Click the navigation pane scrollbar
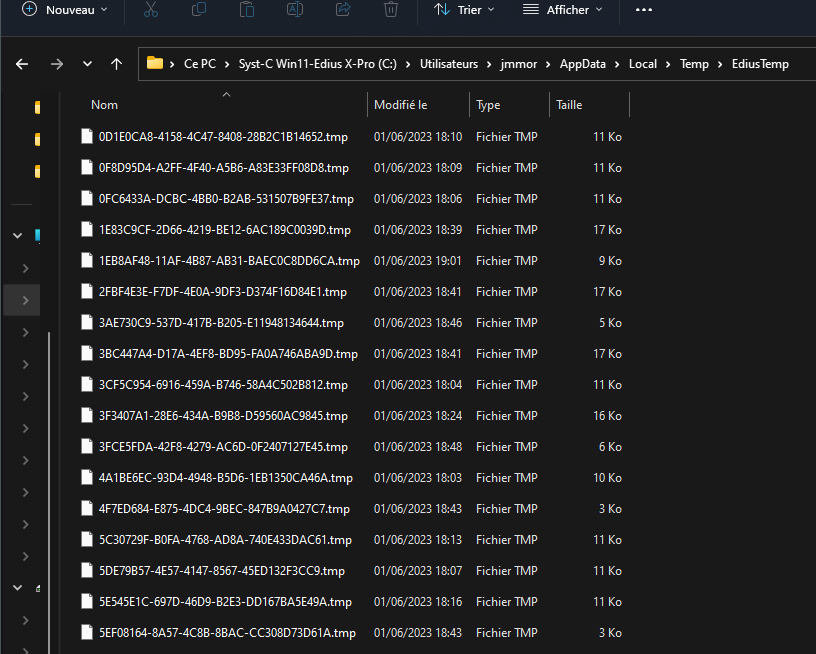 49,492
